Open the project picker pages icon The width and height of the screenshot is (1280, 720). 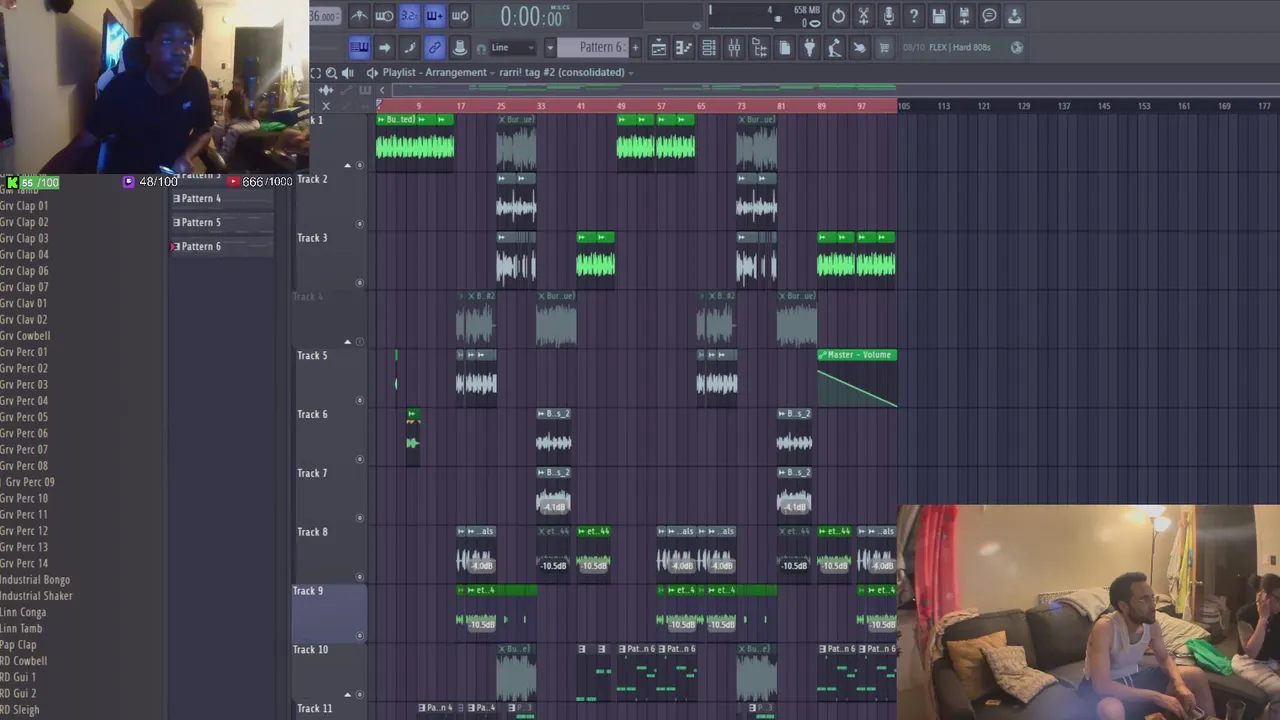(784, 47)
